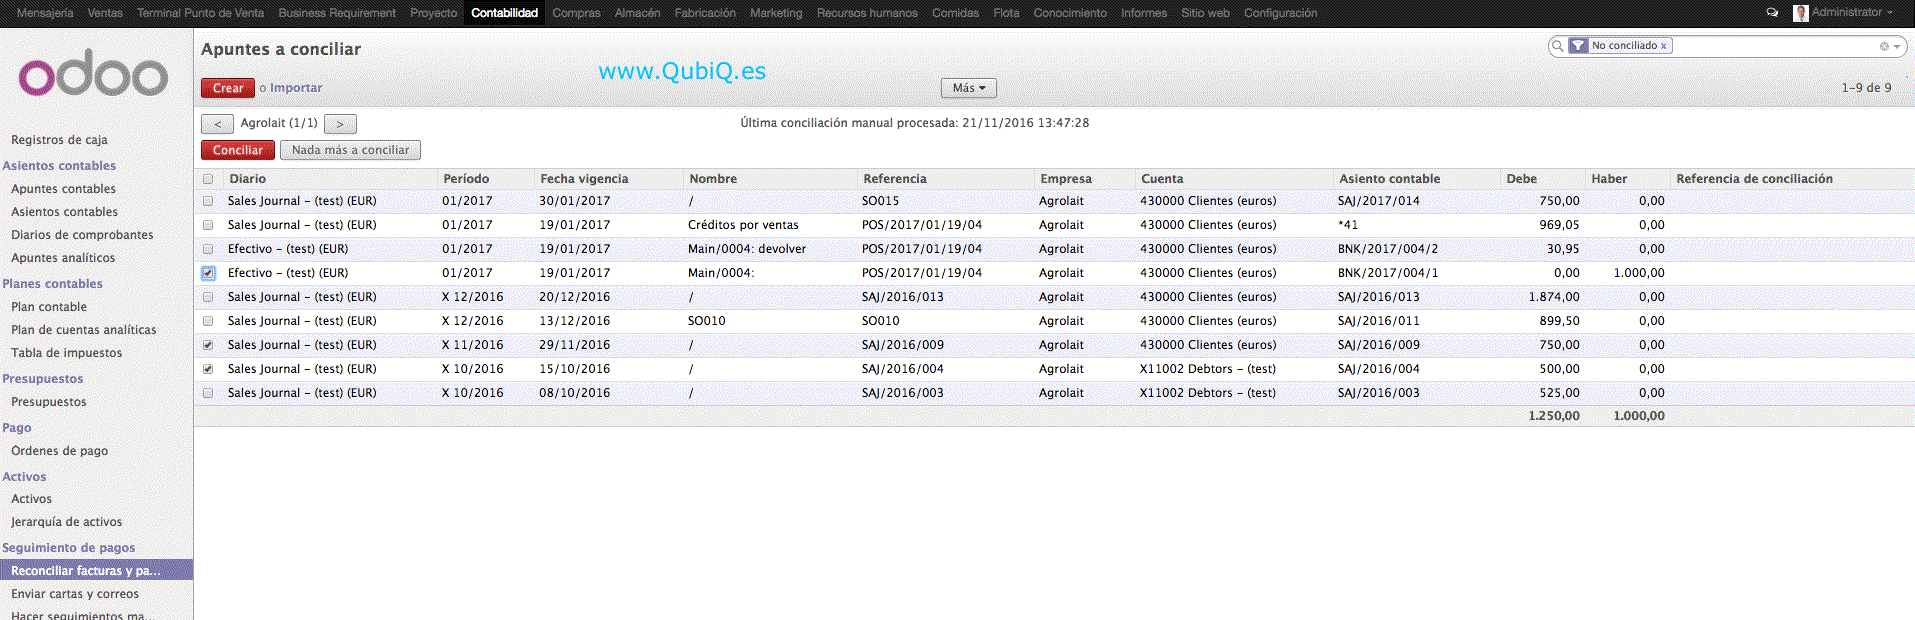Viewport: 1915px width, 620px height.
Task: Expand the Administrator user menu arrow
Action: click(x=1889, y=13)
